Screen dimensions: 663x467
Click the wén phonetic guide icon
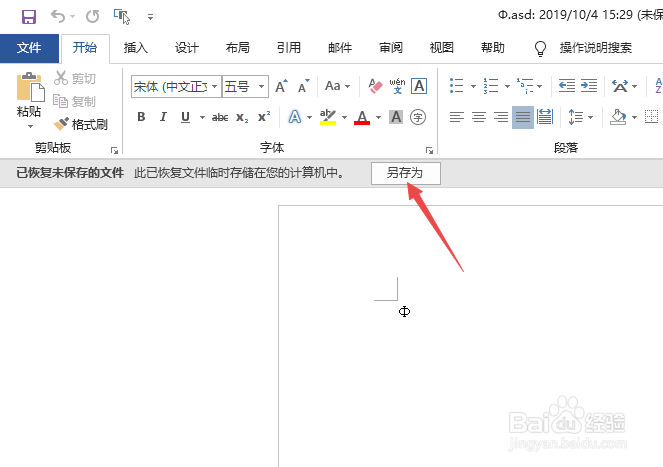(397, 86)
